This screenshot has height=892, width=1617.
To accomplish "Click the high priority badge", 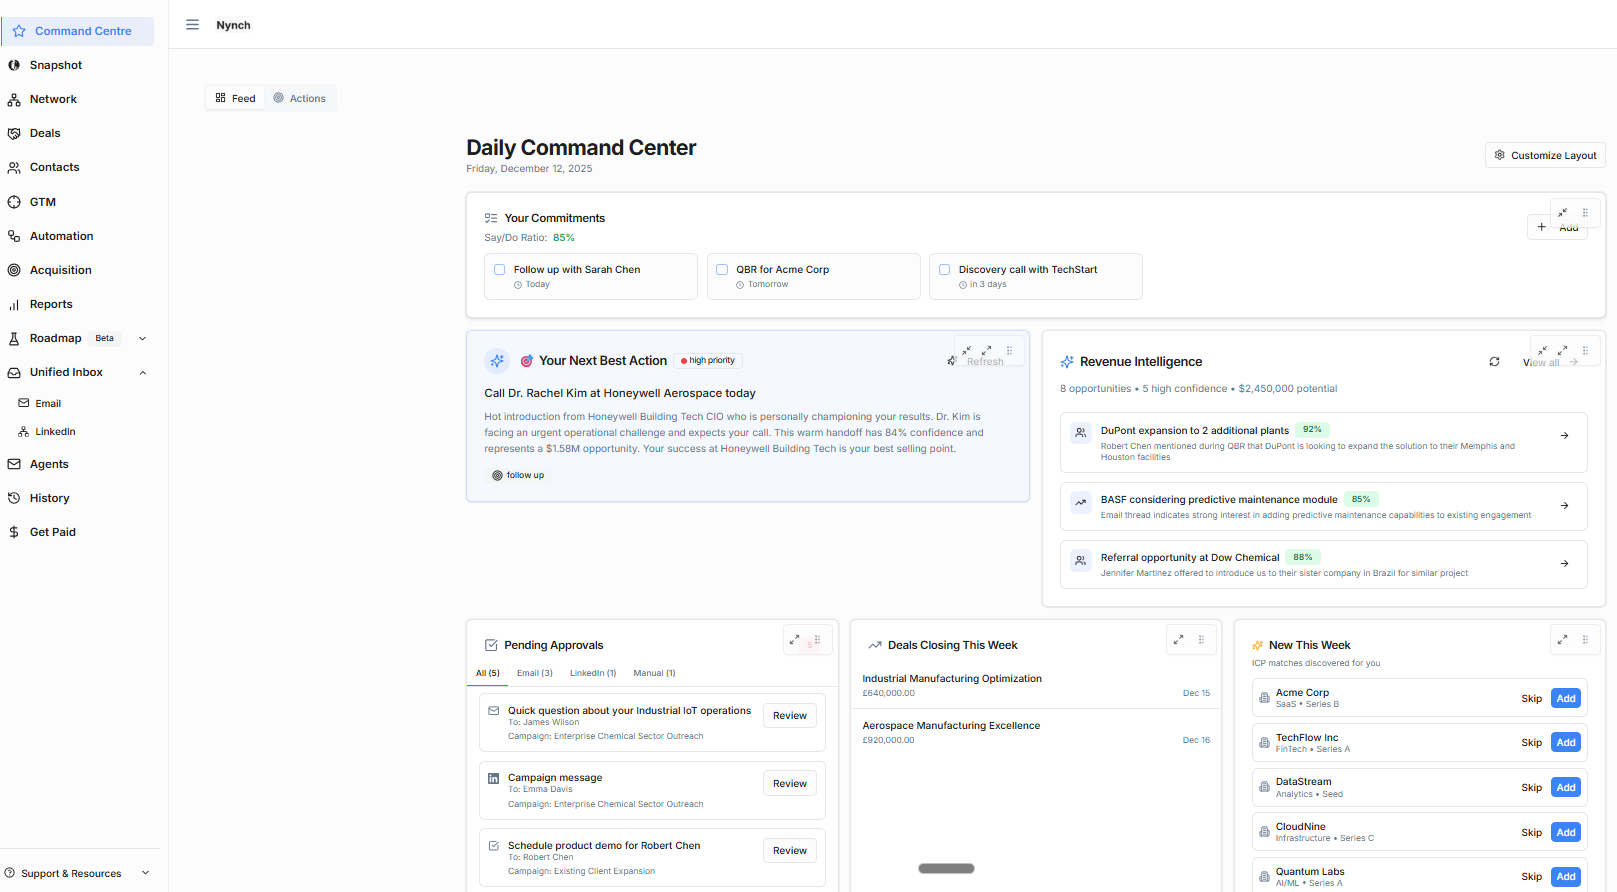I will 708,361.
